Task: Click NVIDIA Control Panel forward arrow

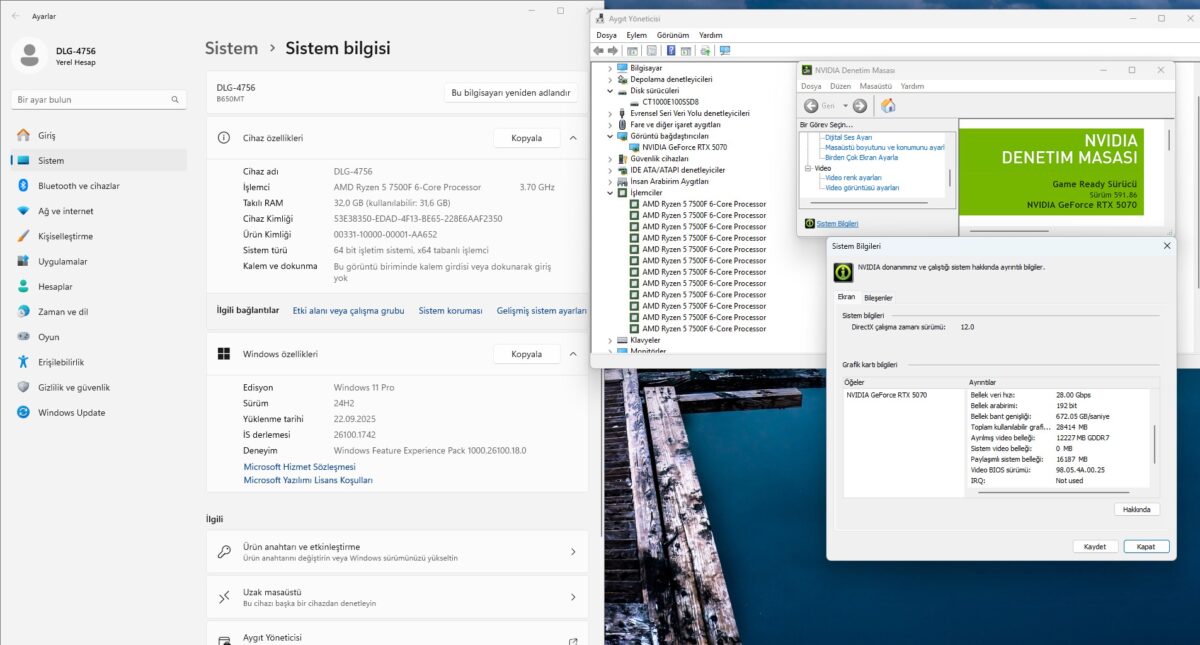Action: click(860, 106)
